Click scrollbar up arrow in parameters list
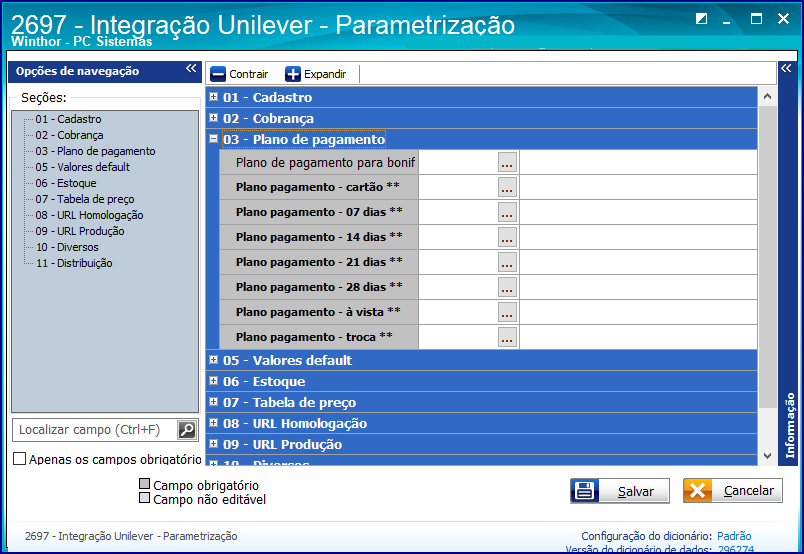Image resolution: width=804 pixels, height=554 pixels. coord(768,96)
